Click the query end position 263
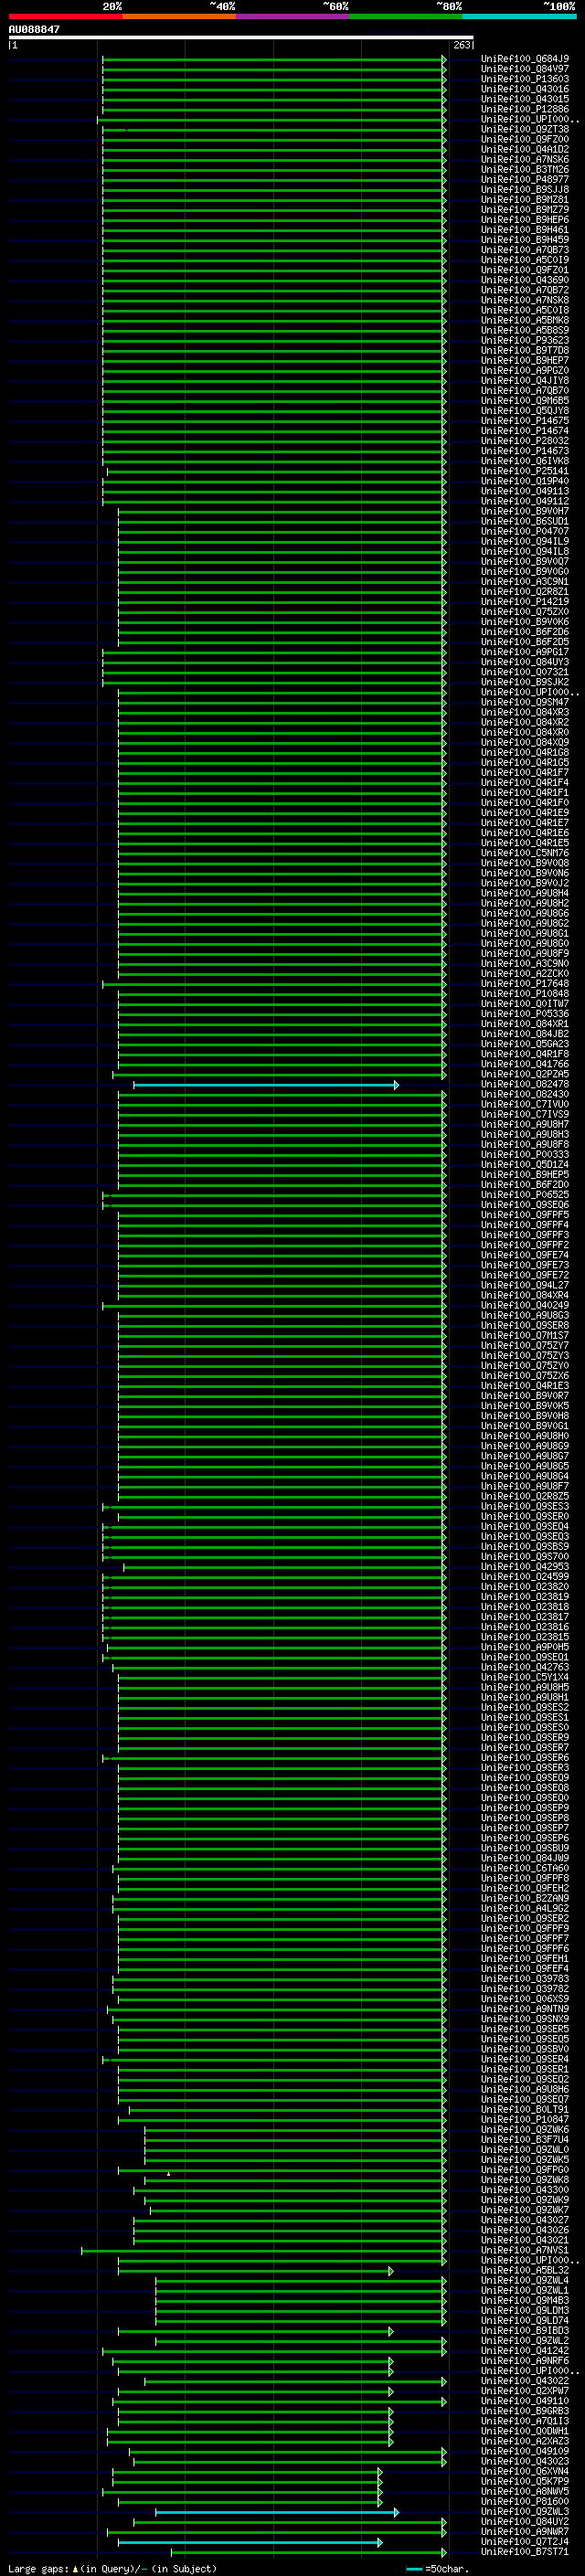The image size is (585, 2576). click(462, 45)
